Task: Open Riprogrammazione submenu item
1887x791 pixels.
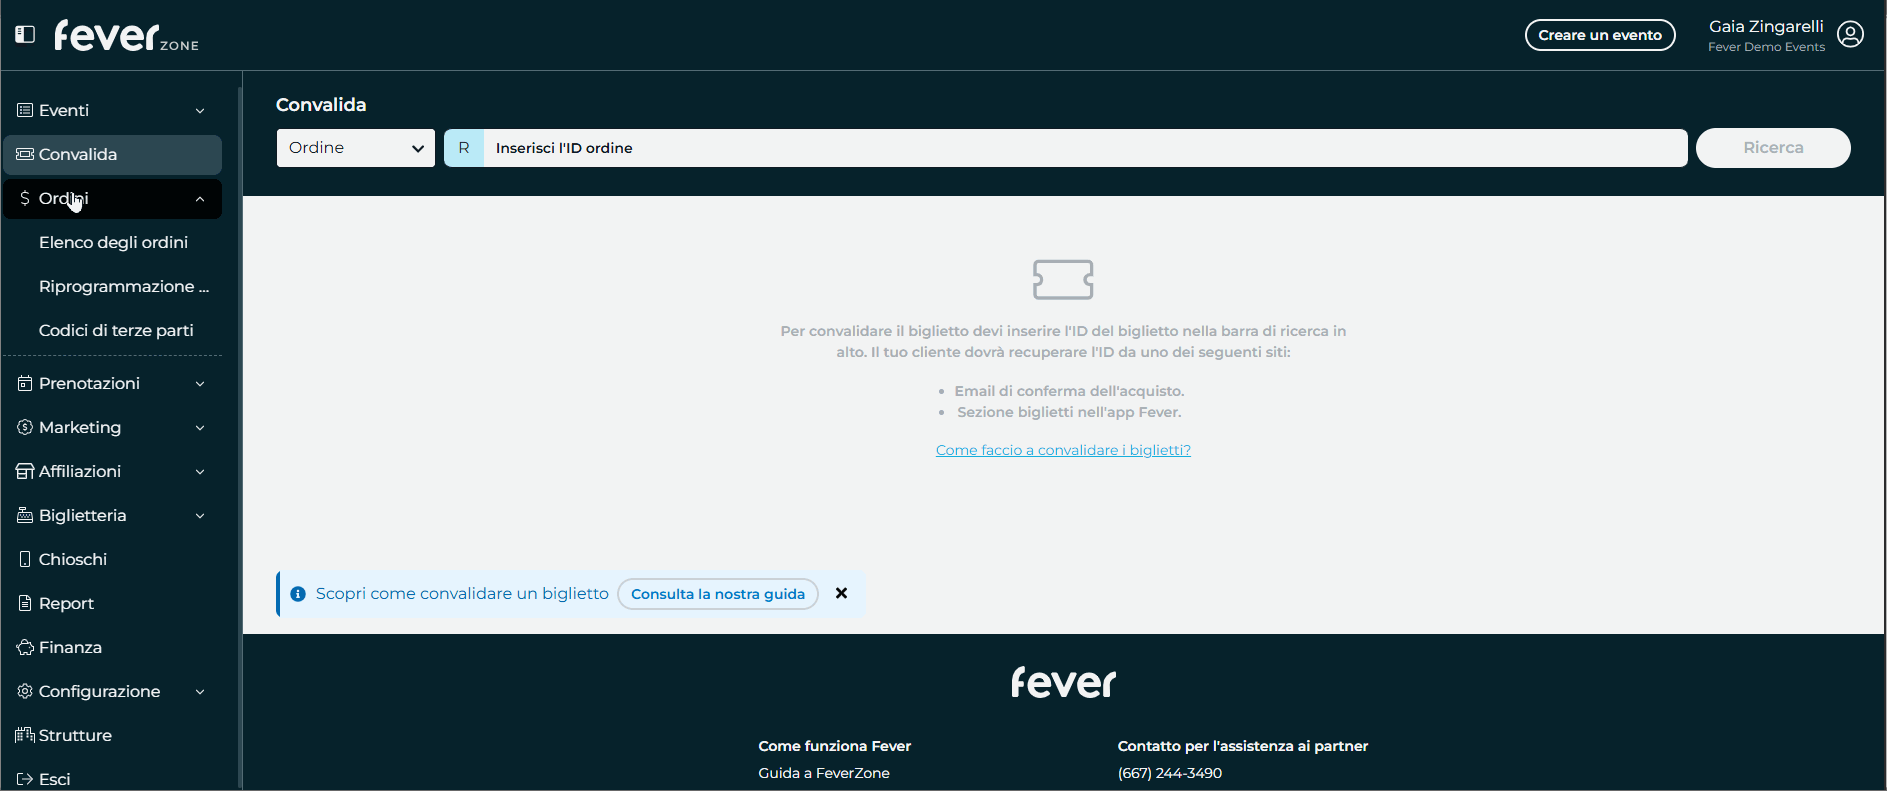Action: [124, 286]
